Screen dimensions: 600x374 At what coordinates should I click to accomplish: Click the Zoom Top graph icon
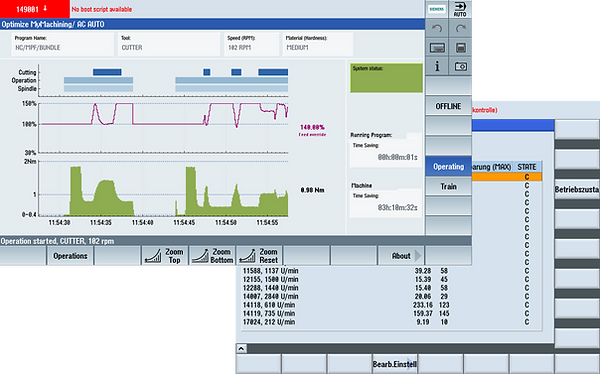pyautogui.click(x=153, y=256)
